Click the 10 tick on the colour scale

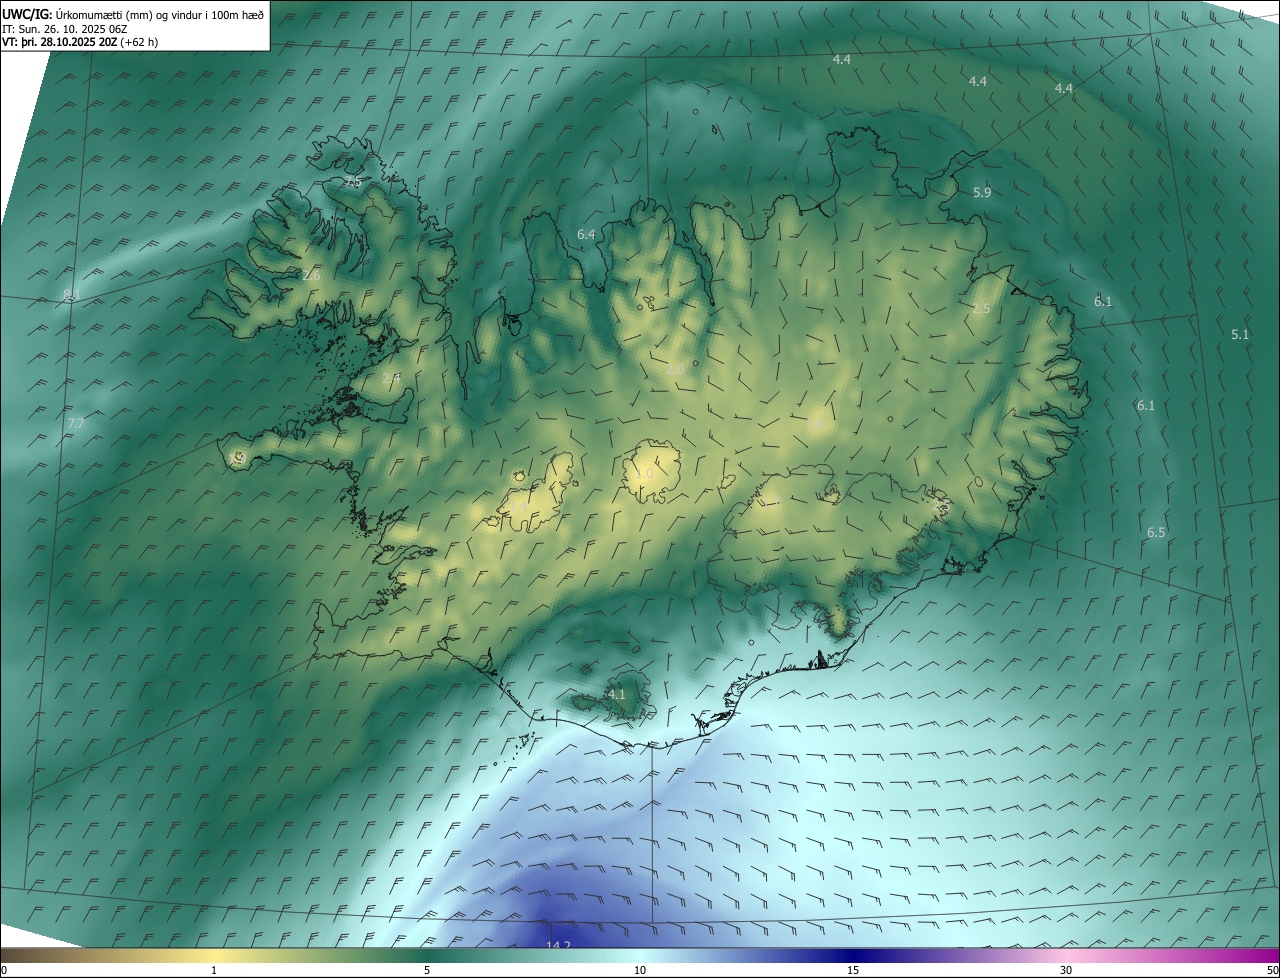click(x=640, y=970)
